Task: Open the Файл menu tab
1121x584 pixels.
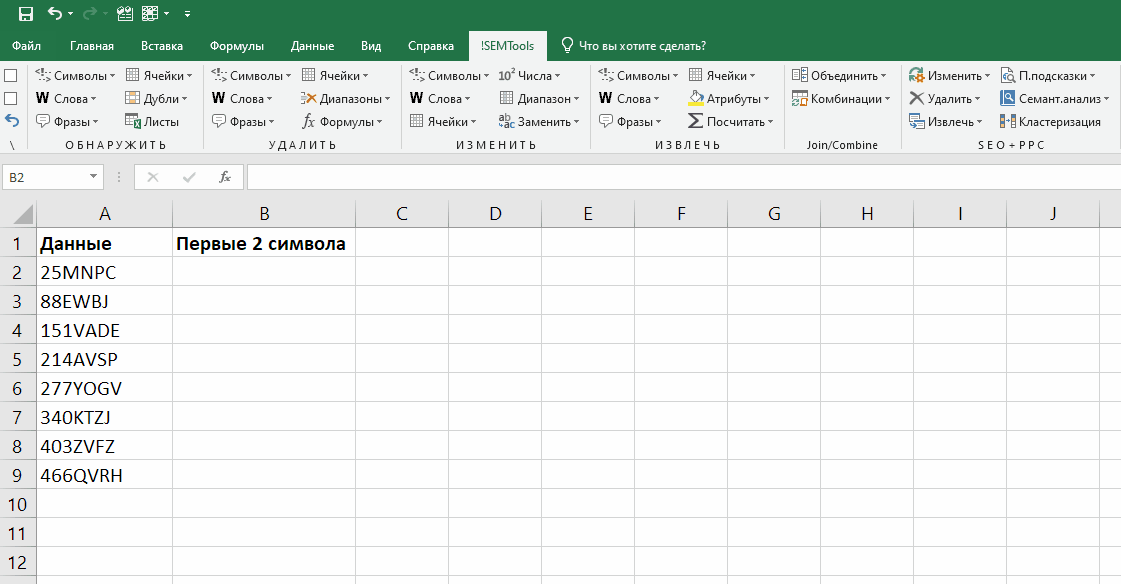Action: (x=26, y=46)
